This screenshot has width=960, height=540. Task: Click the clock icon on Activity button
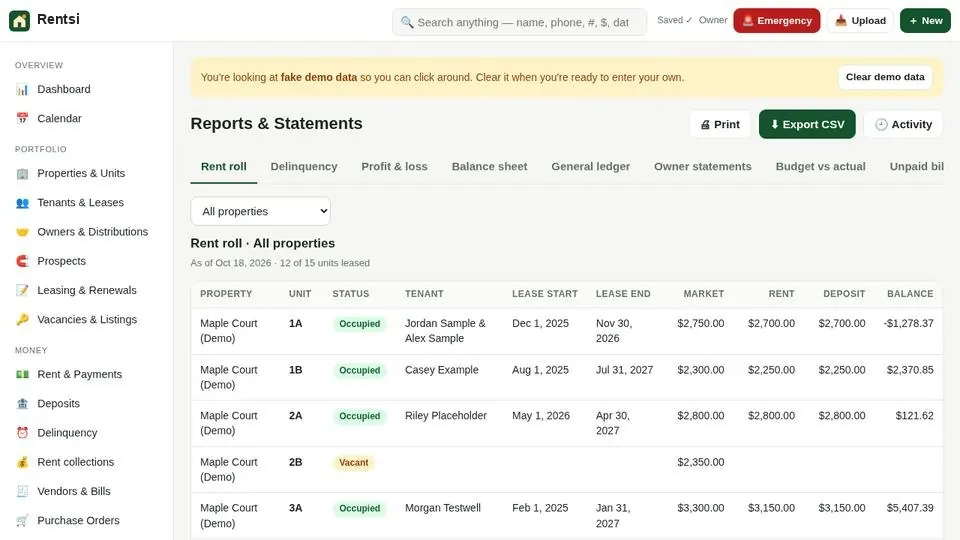pos(881,125)
